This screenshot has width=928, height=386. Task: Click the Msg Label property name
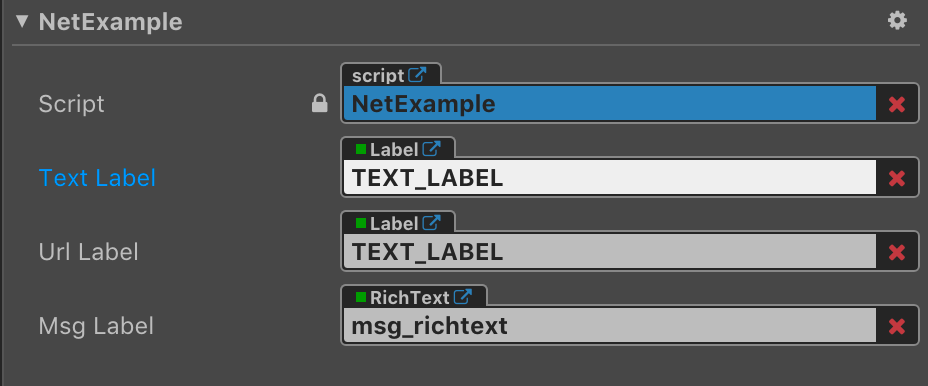[x=96, y=326]
